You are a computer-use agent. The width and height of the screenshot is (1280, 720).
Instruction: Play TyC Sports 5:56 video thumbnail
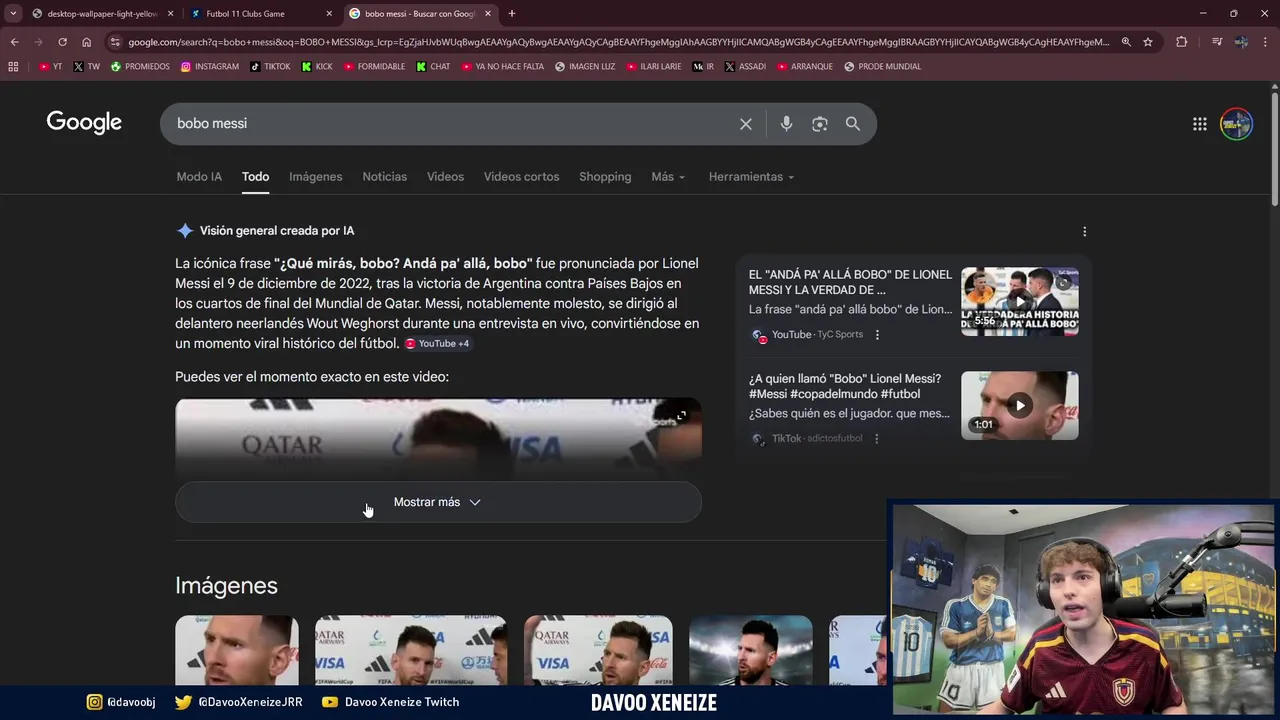point(1020,301)
